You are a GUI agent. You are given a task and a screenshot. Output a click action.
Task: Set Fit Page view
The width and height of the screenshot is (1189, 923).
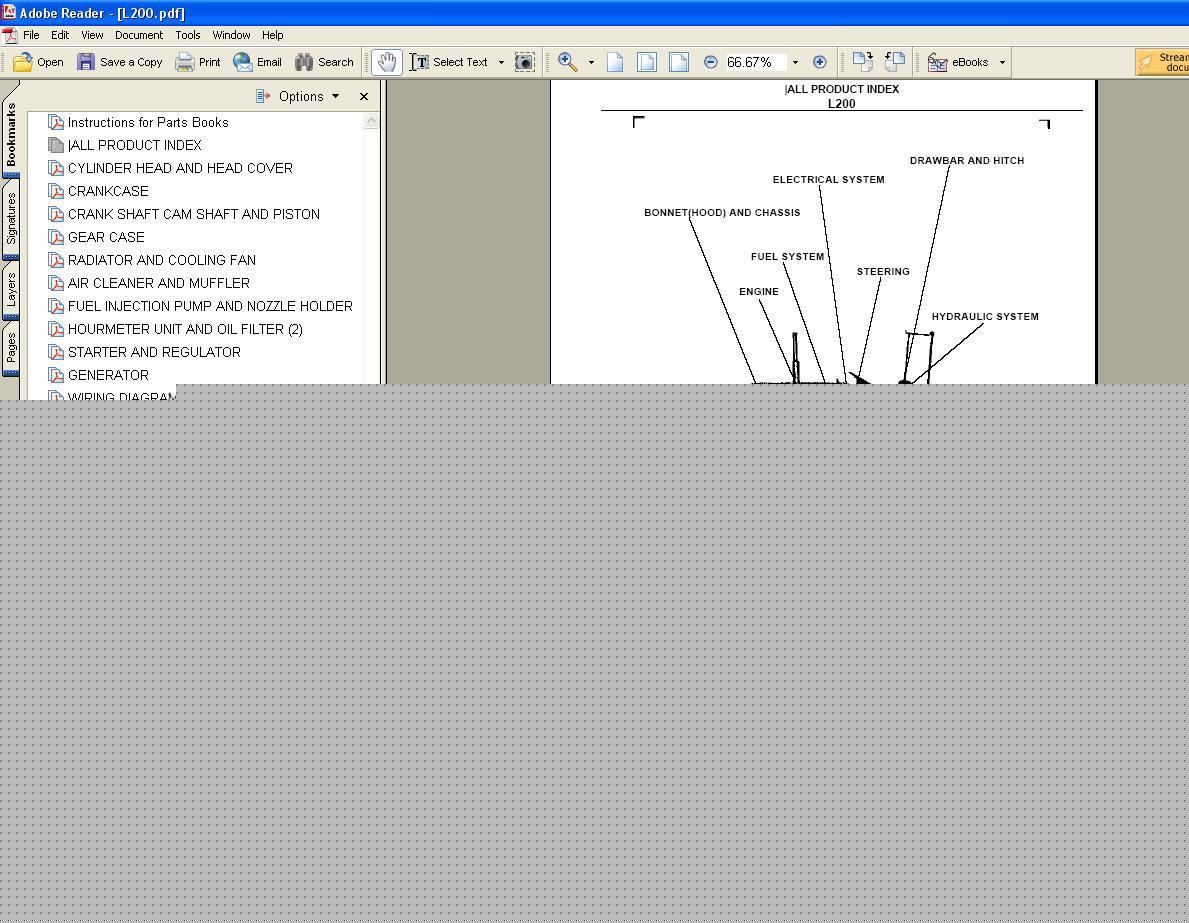tap(647, 62)
